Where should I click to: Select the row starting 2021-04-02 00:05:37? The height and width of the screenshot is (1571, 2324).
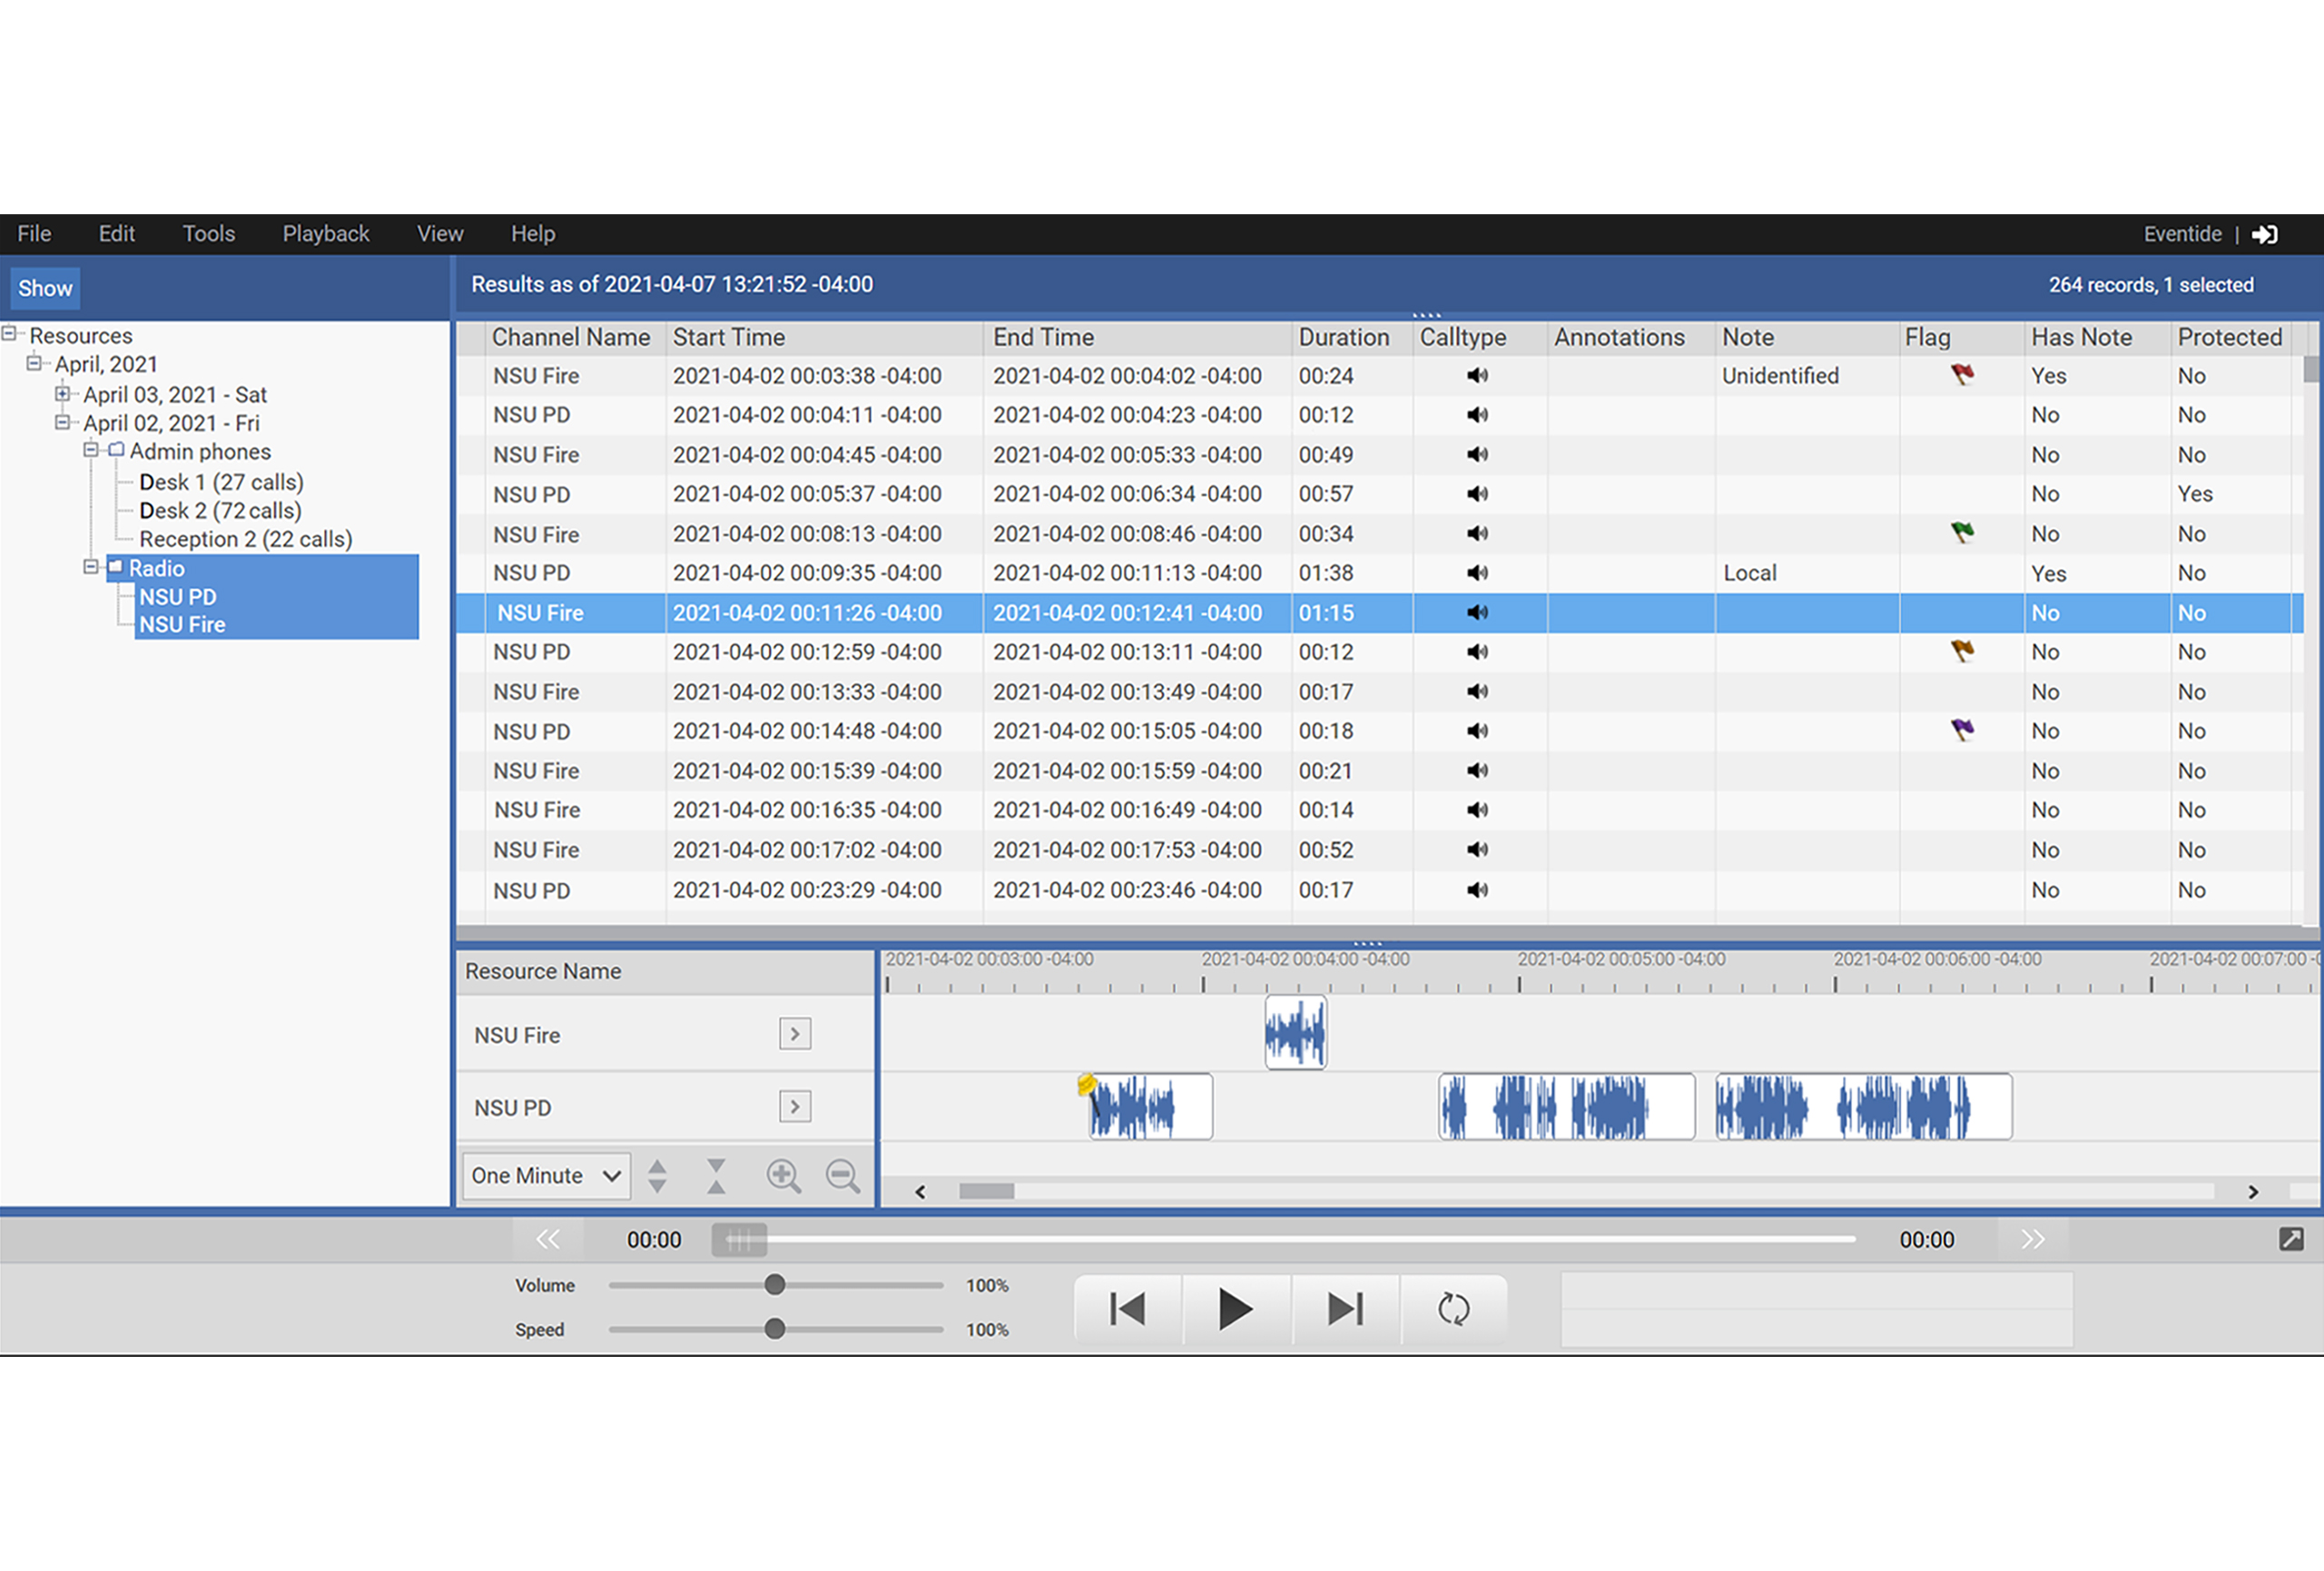click(1380, 494)
